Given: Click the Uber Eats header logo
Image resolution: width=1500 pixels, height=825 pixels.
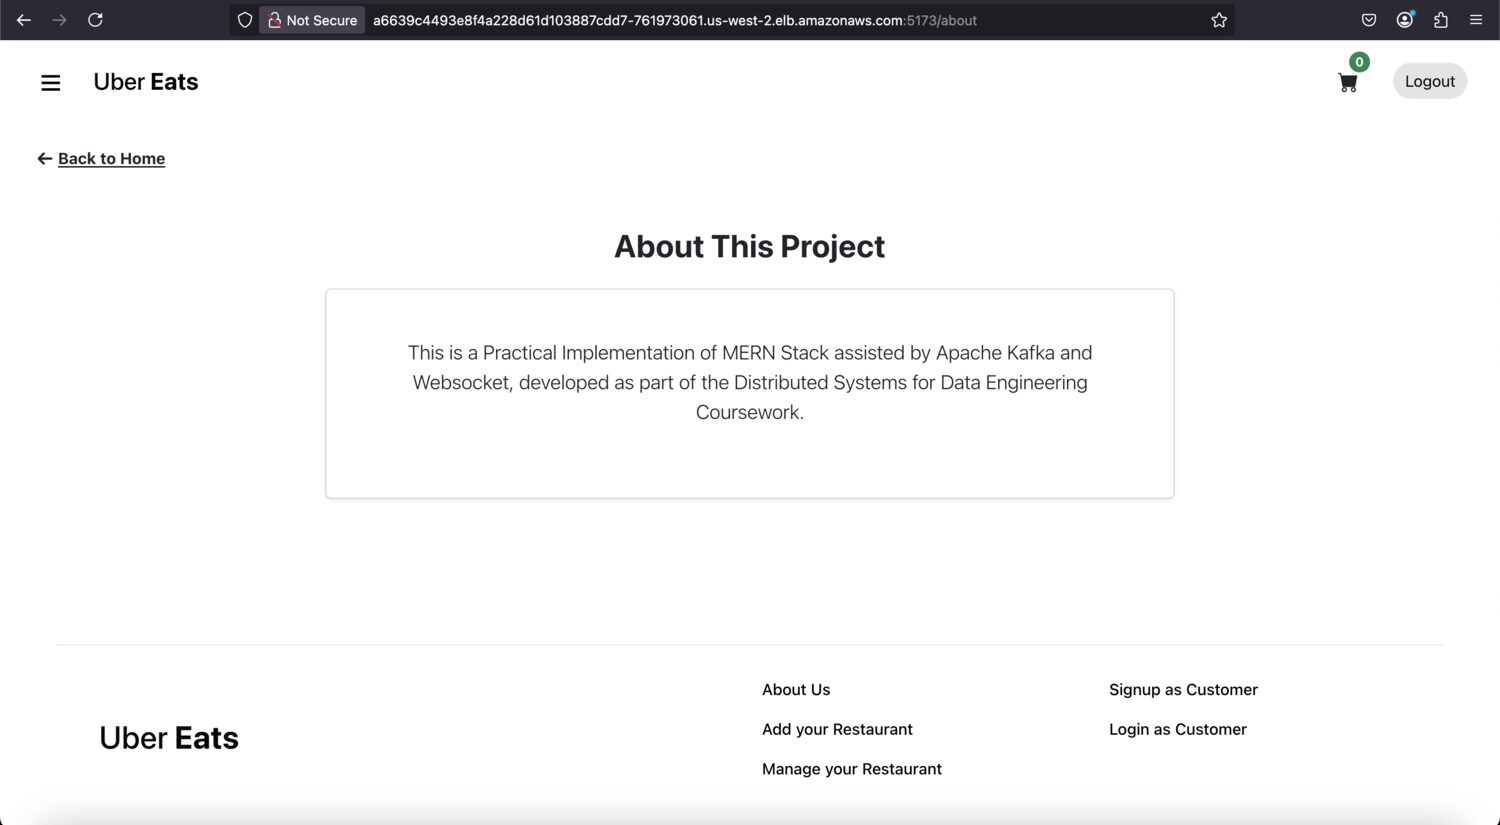Looking at the screenshot, I should (x=146, y=82).
